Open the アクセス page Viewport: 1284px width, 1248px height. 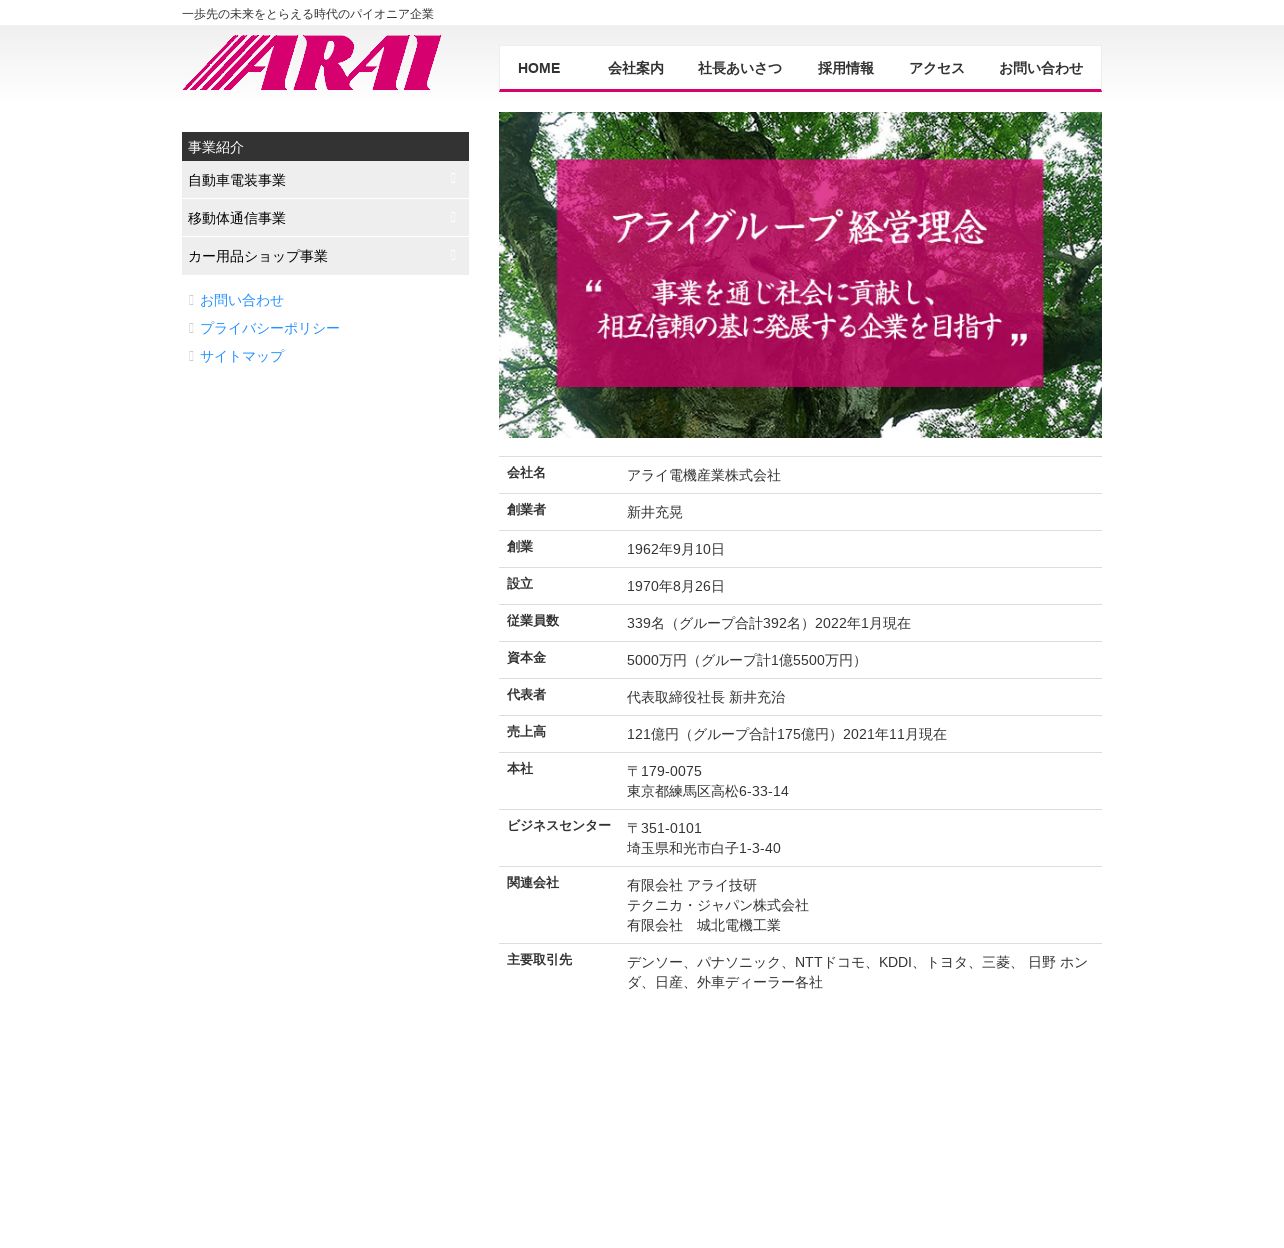click(x=937, y=68)
